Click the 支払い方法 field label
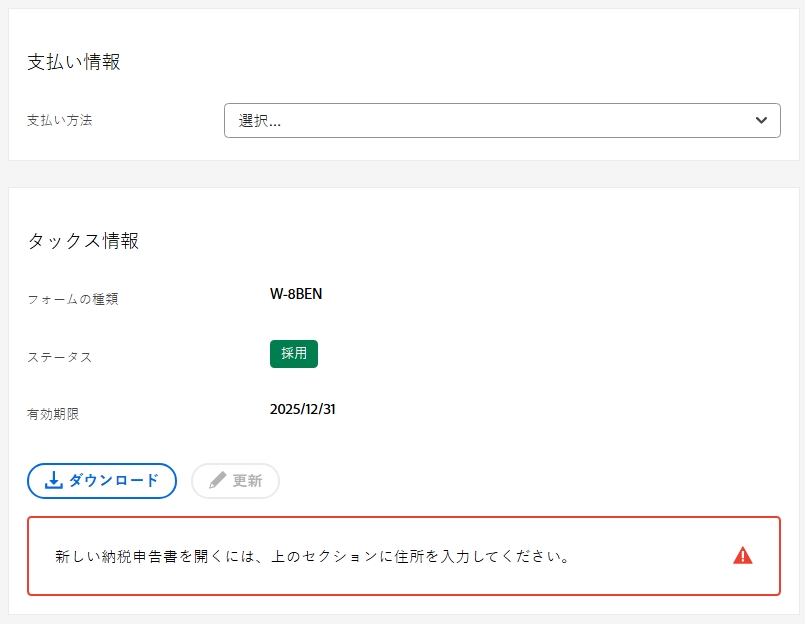The height and width of the screenshot is (624, 805). [60, 120]
